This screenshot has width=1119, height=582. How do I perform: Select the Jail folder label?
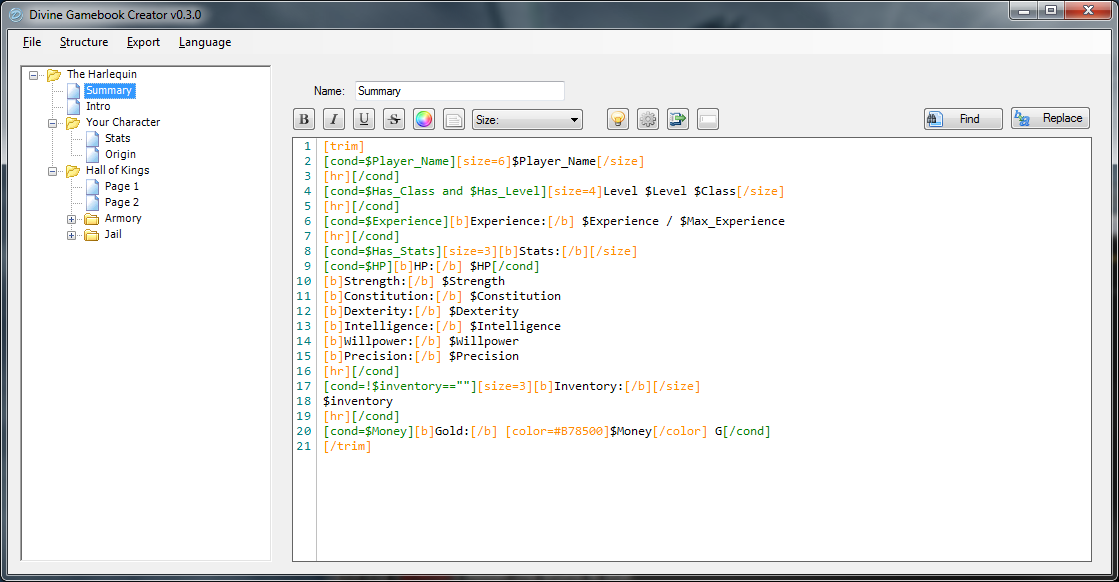coord(113,234)
